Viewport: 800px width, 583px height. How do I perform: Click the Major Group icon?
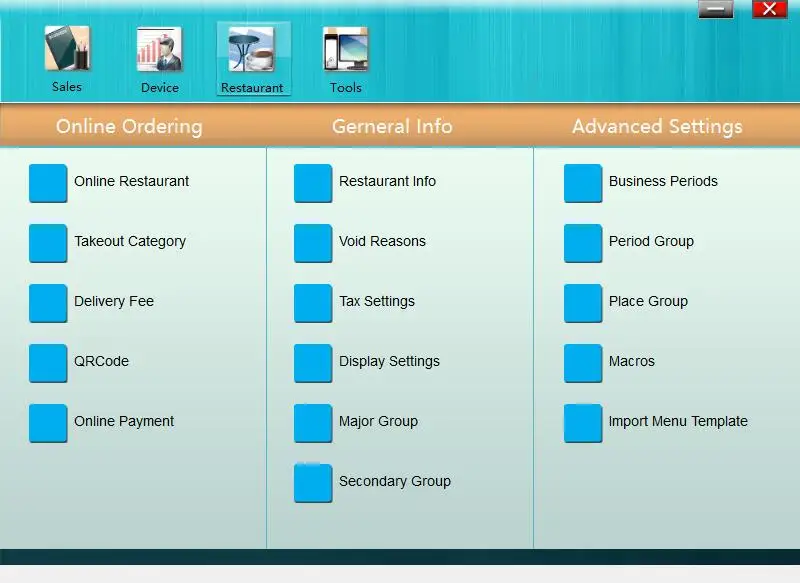click(x=313, y=423)
